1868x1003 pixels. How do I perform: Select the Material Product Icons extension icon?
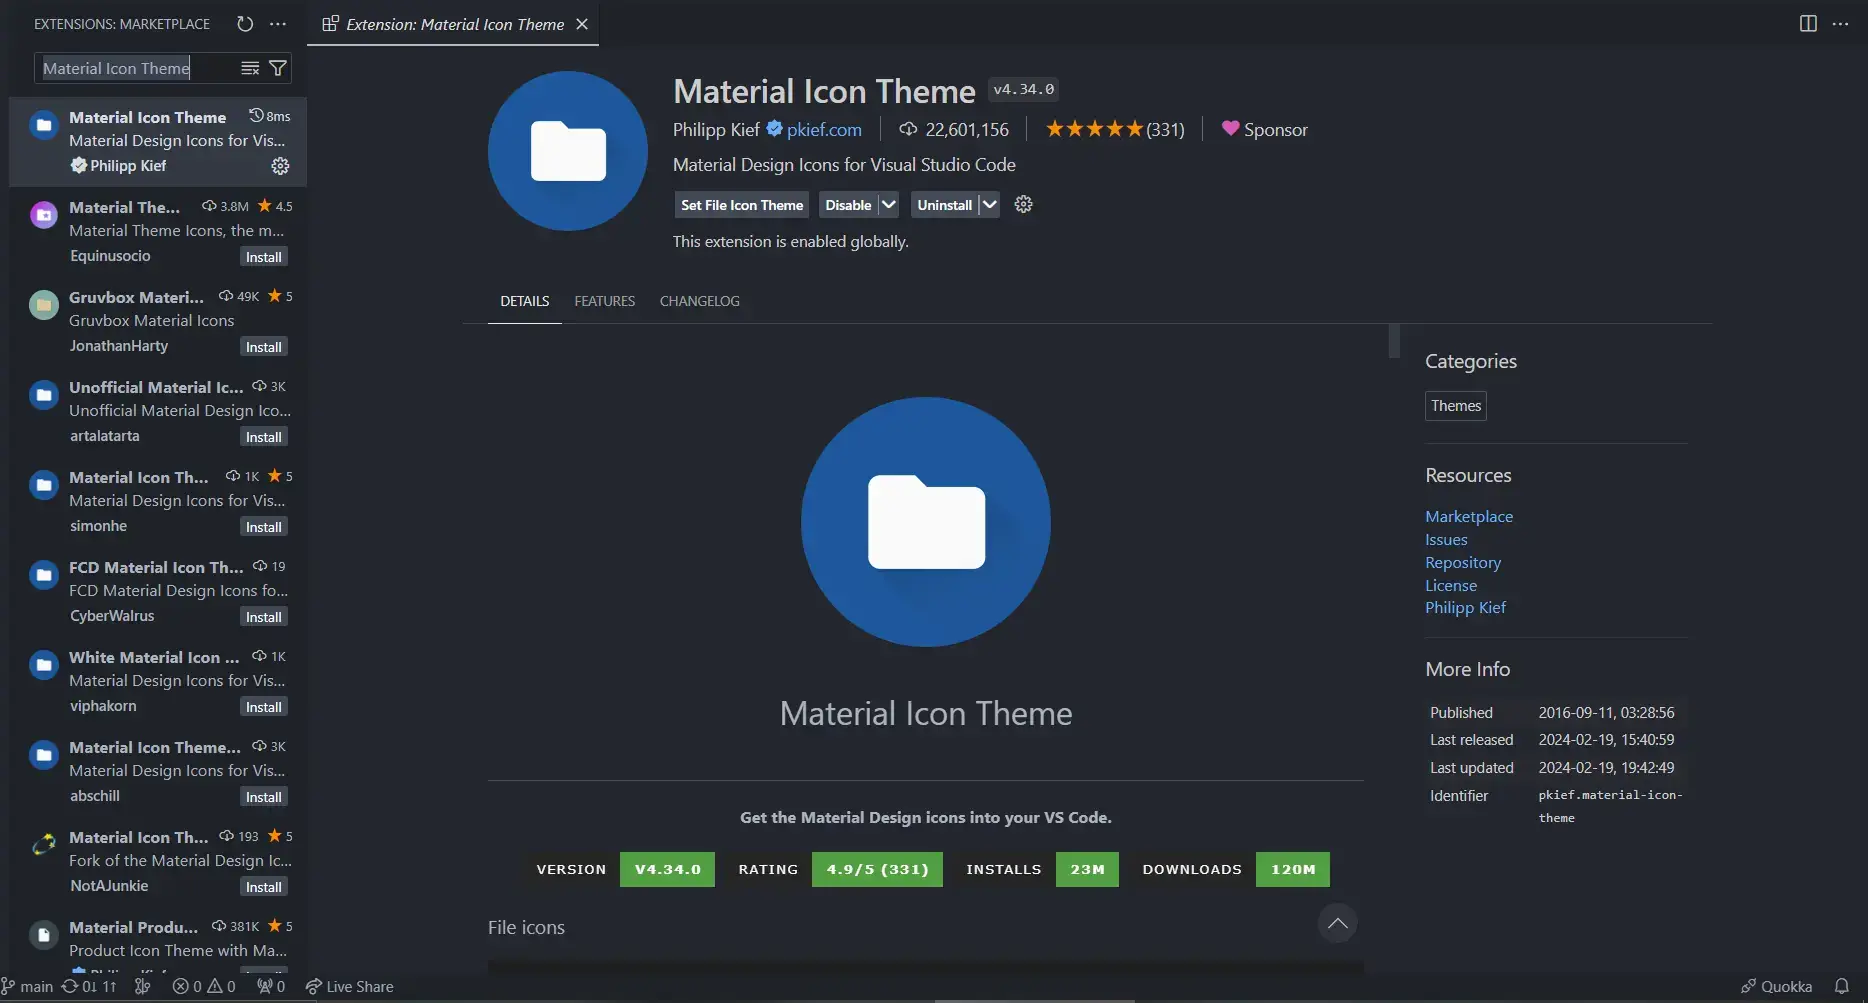click(x=43, y=935)
